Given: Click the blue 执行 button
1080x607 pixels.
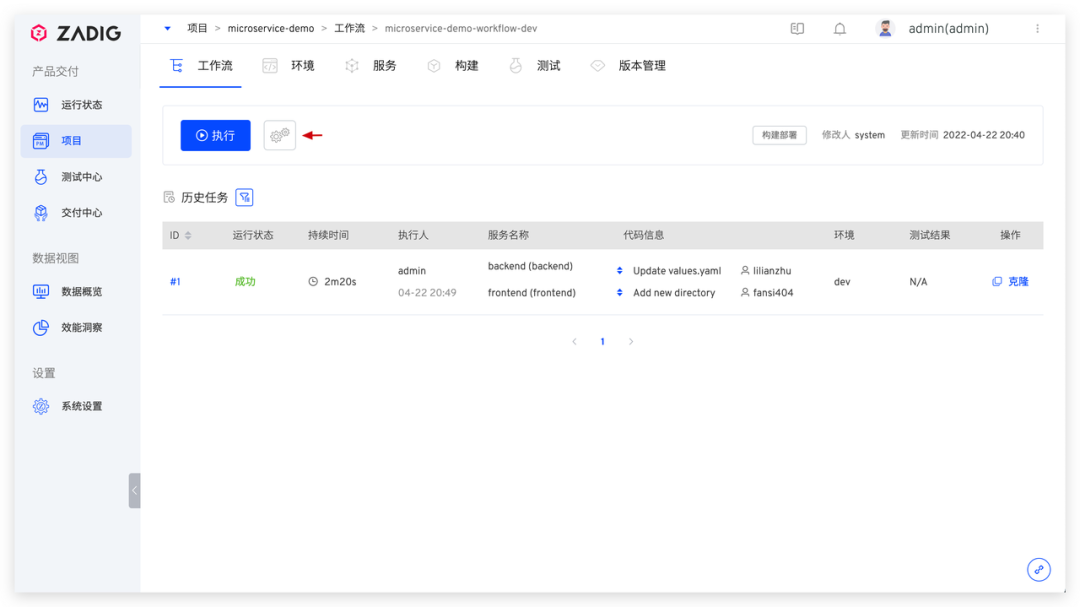Looking at the screenshot, I should click(x=216, y=135).
